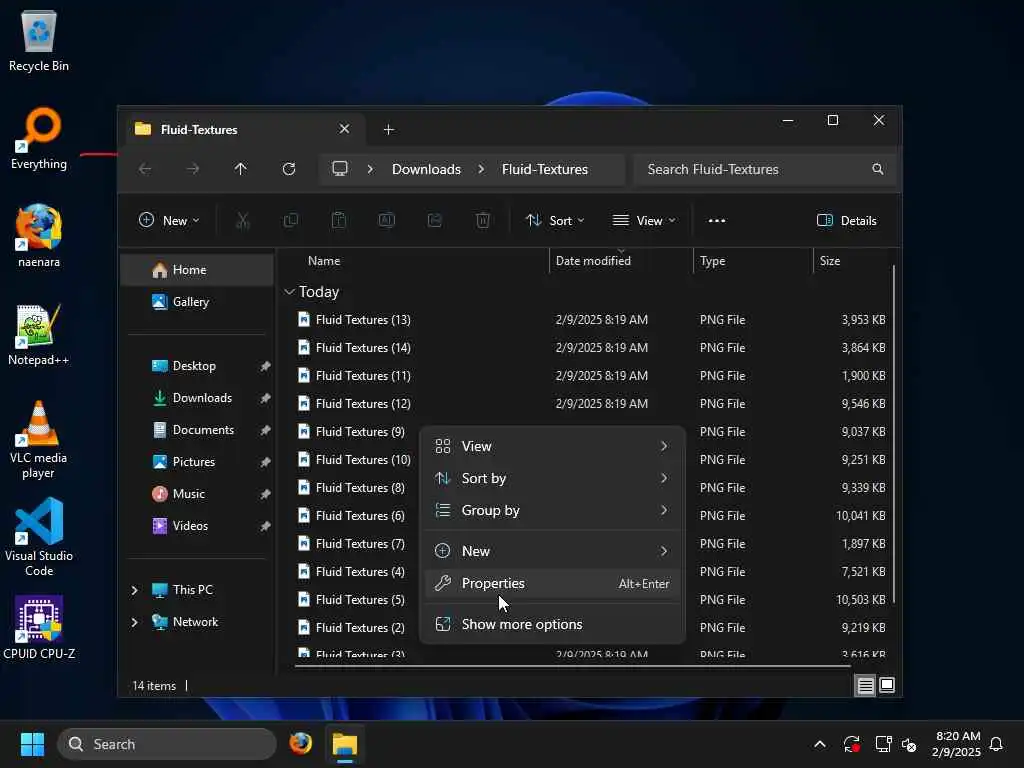Open Documents in navigation pane
Viewport: 1024px width, 768px height.
coord(197,430)
